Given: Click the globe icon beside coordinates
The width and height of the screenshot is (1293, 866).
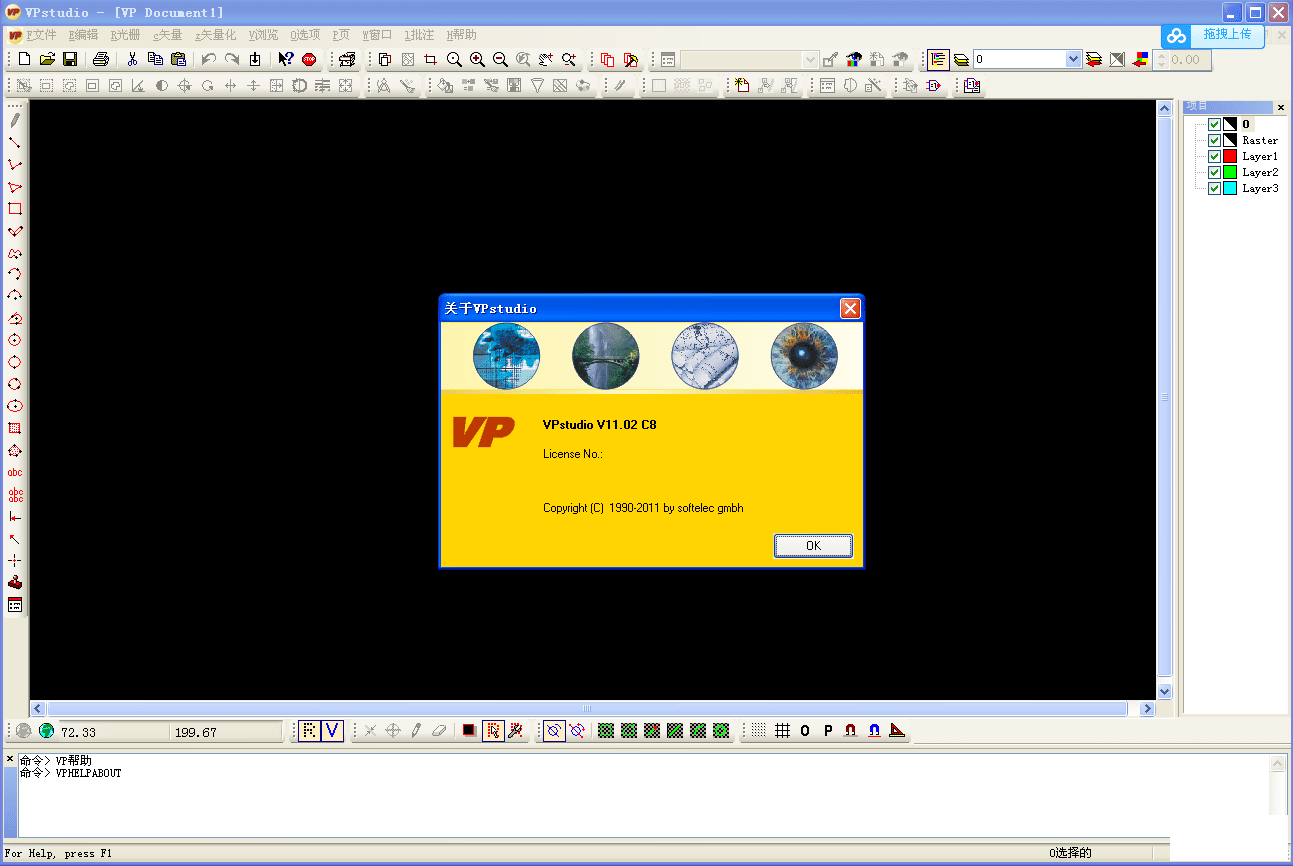Looking at the screenshot, I should click(x=46, y=731).
